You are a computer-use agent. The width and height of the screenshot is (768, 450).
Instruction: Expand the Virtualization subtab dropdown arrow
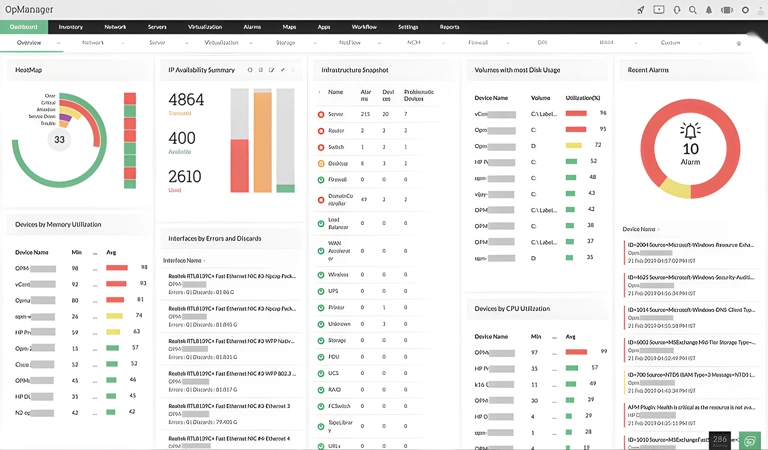(251, 43)
